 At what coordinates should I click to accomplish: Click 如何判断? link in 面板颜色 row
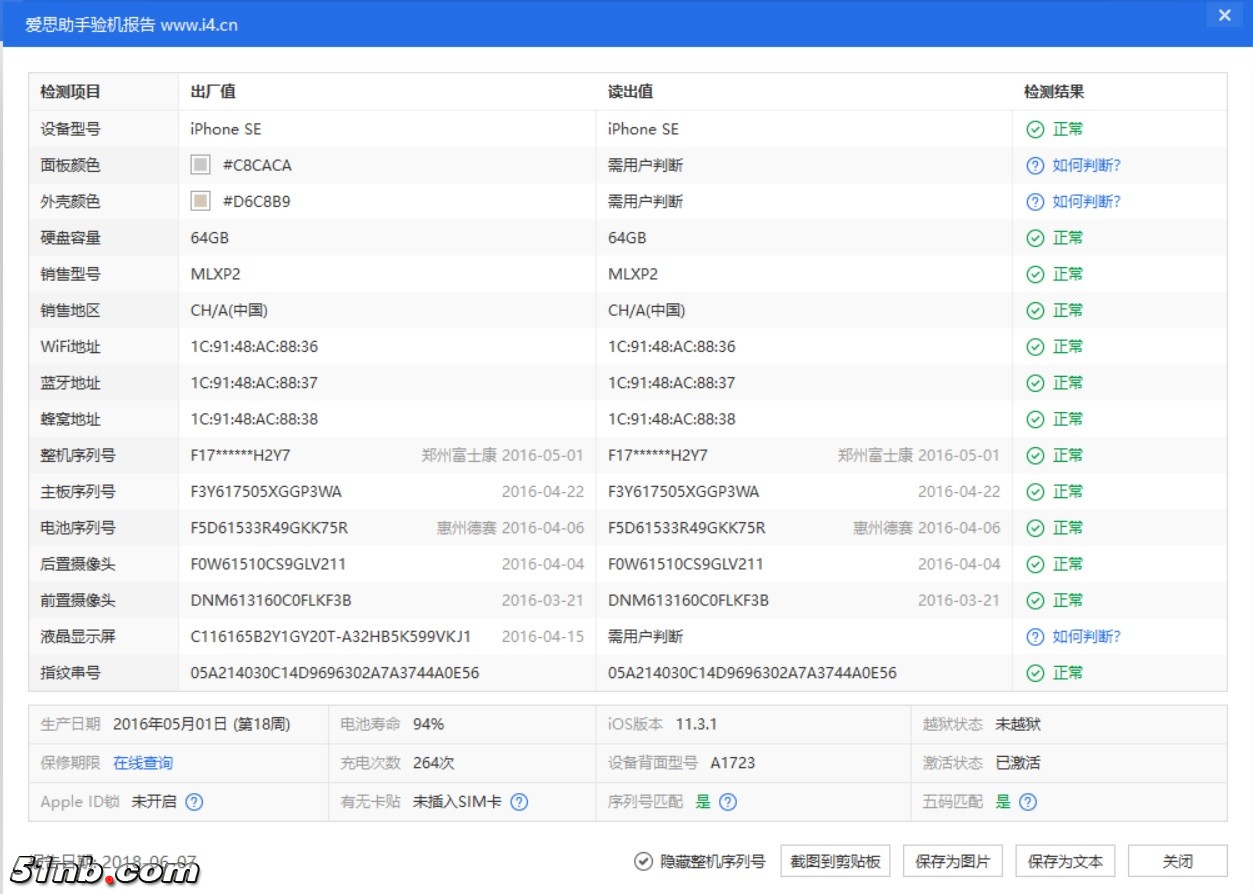click(1087, 165)
